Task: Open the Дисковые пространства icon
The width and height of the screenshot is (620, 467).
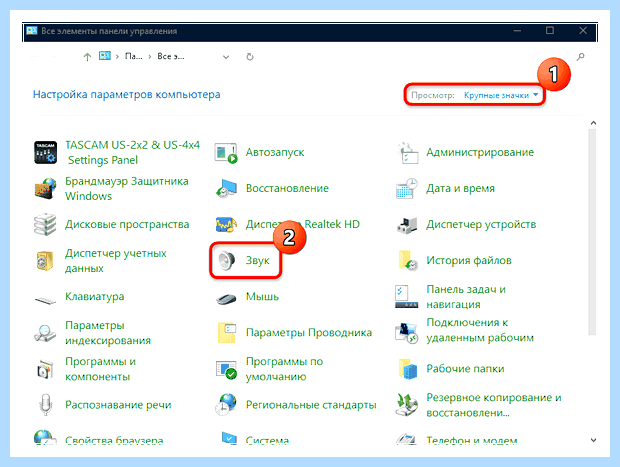Action: pyautogui.click(x=45, y=225)
